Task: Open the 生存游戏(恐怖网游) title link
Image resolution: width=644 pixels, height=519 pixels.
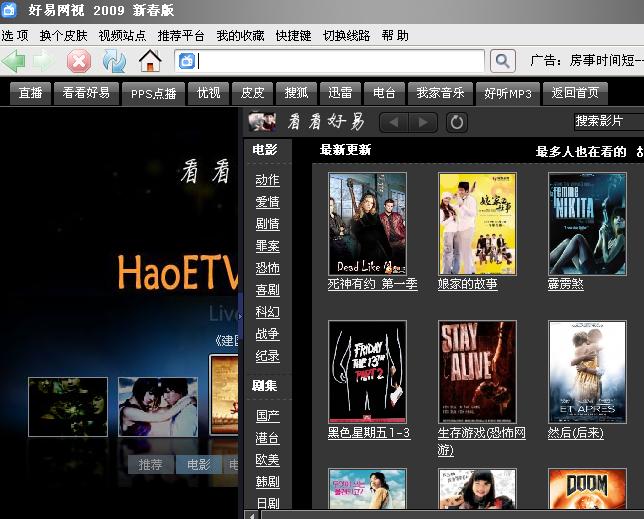Action: coord(481,441)
